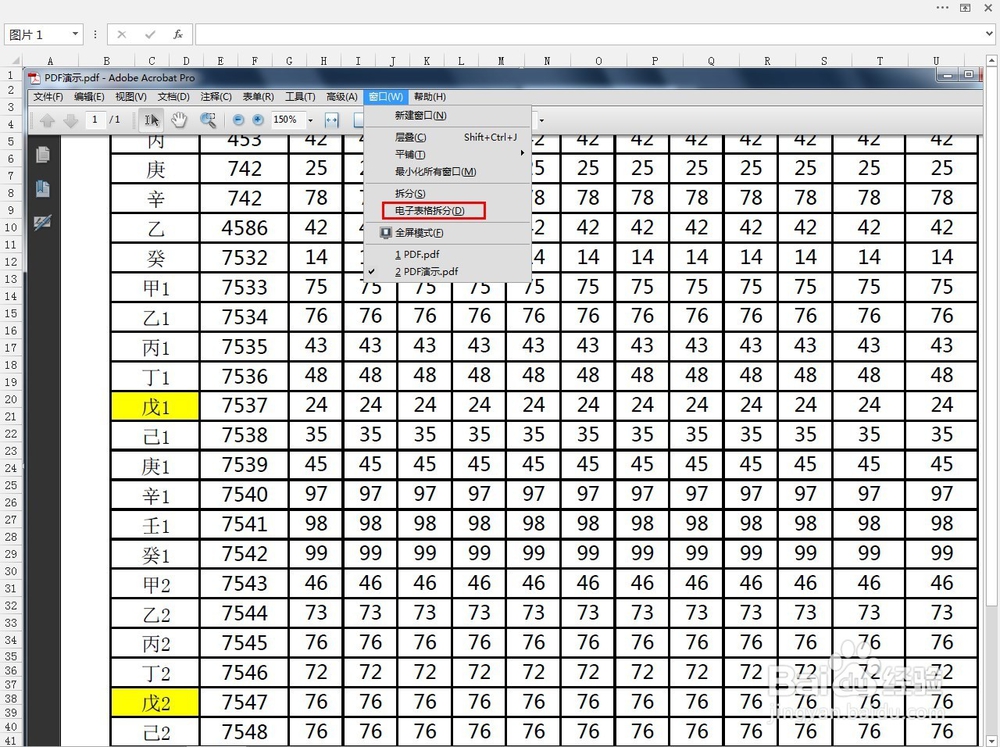
Task: Select column header U
Action: pos(936,61)
